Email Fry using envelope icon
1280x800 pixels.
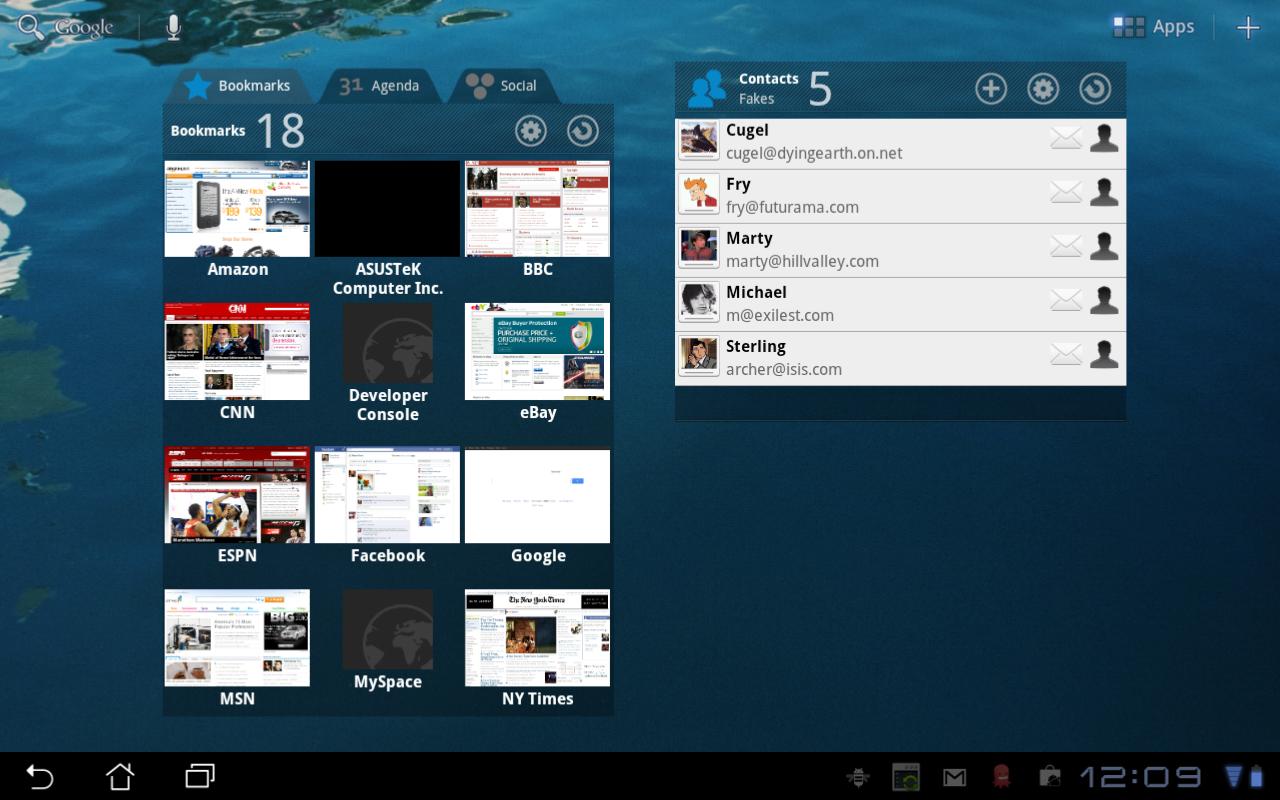tap(1066, 192)
